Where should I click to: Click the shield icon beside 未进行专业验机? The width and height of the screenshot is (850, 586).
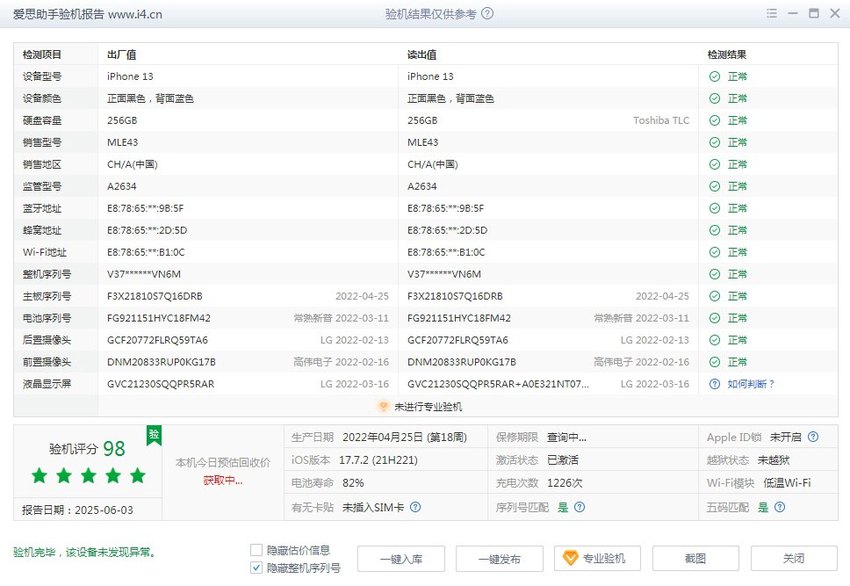pos(383,406)
